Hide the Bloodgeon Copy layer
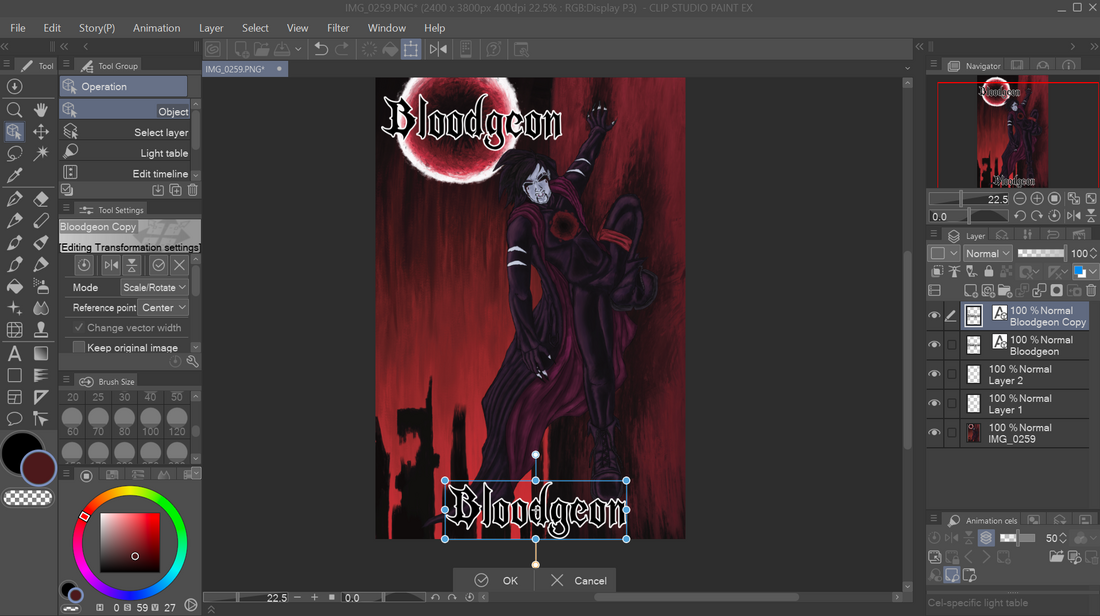The height and width of the screenshot is (616, 1100). tap(934, 316)
